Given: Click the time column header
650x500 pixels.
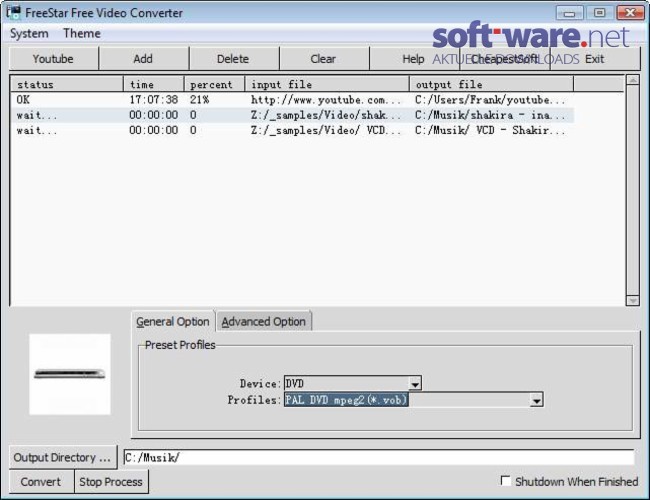Looking at the screenshot, I should [x=154, y=84].
